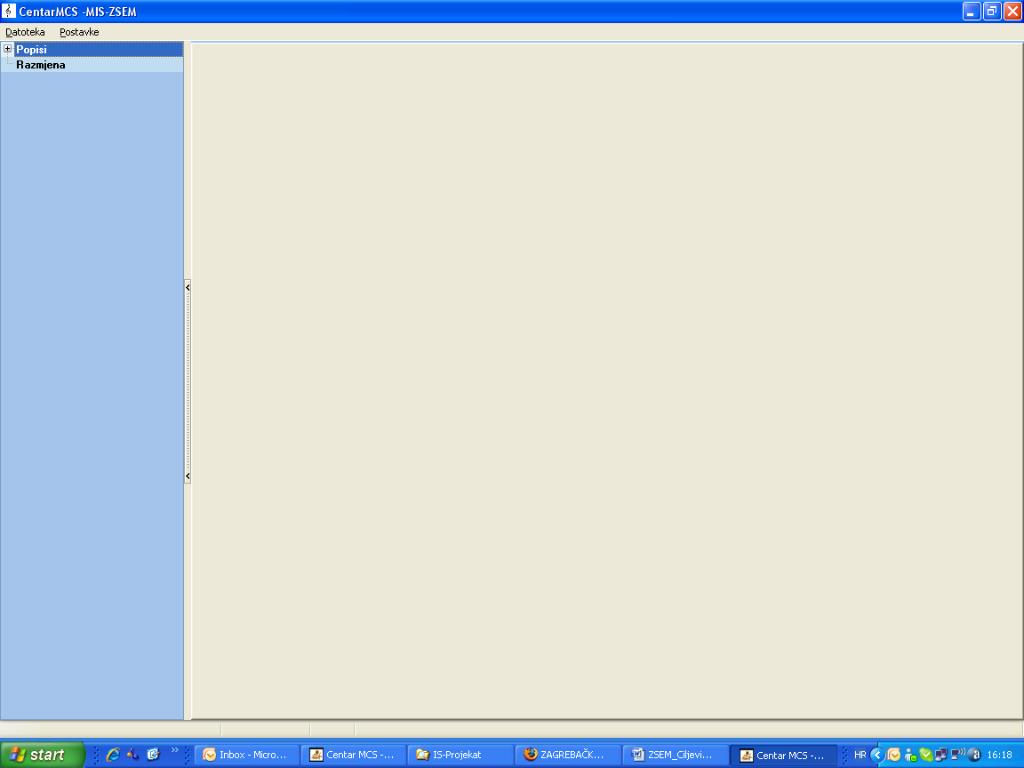The width and height of the screenshot is (1024, 768).
Task: Minimize the CentarMCS window
Action: tap(972, 11)
